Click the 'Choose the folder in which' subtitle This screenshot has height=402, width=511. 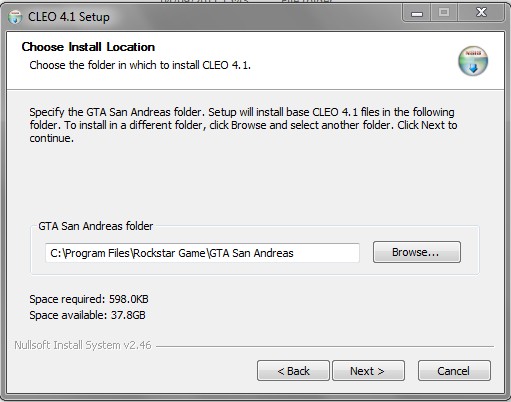click(x=140, y=65)
